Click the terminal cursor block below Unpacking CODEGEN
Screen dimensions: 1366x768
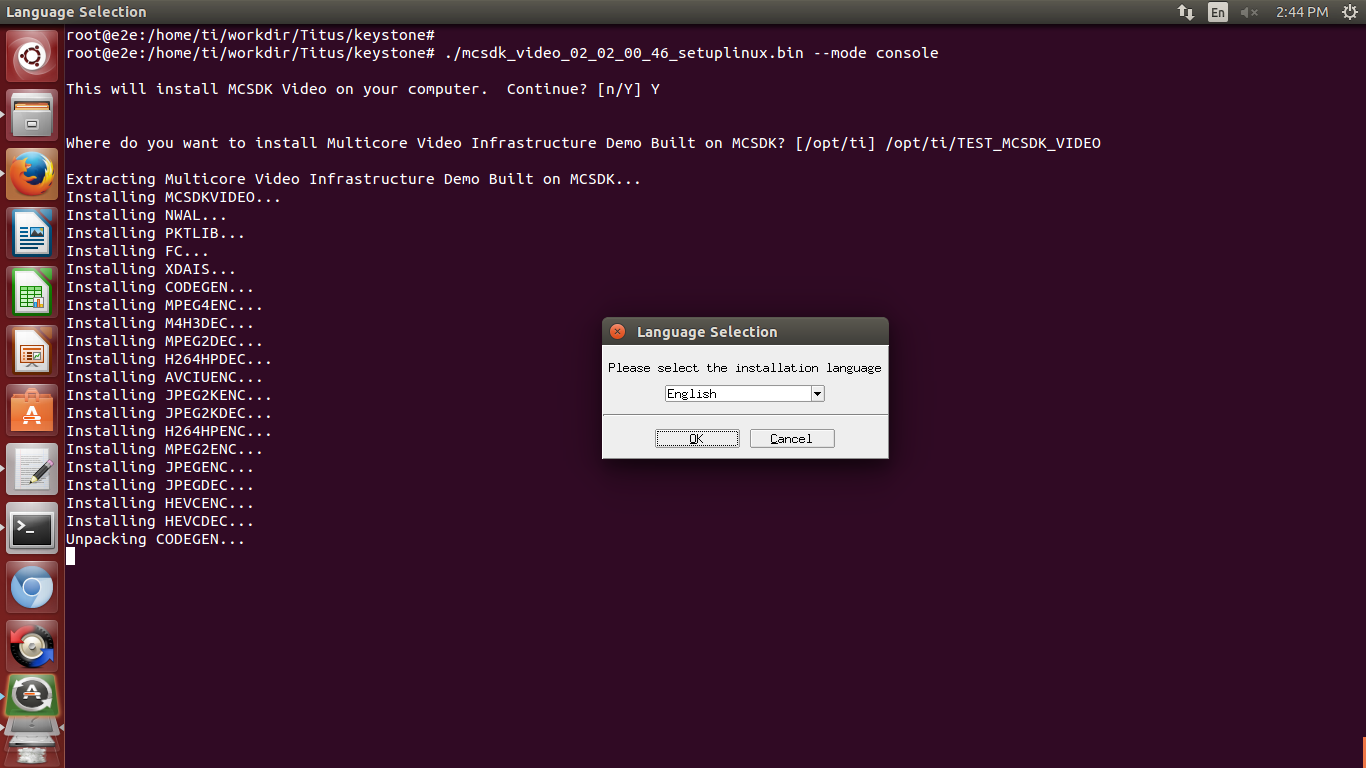tap(70, 556)
